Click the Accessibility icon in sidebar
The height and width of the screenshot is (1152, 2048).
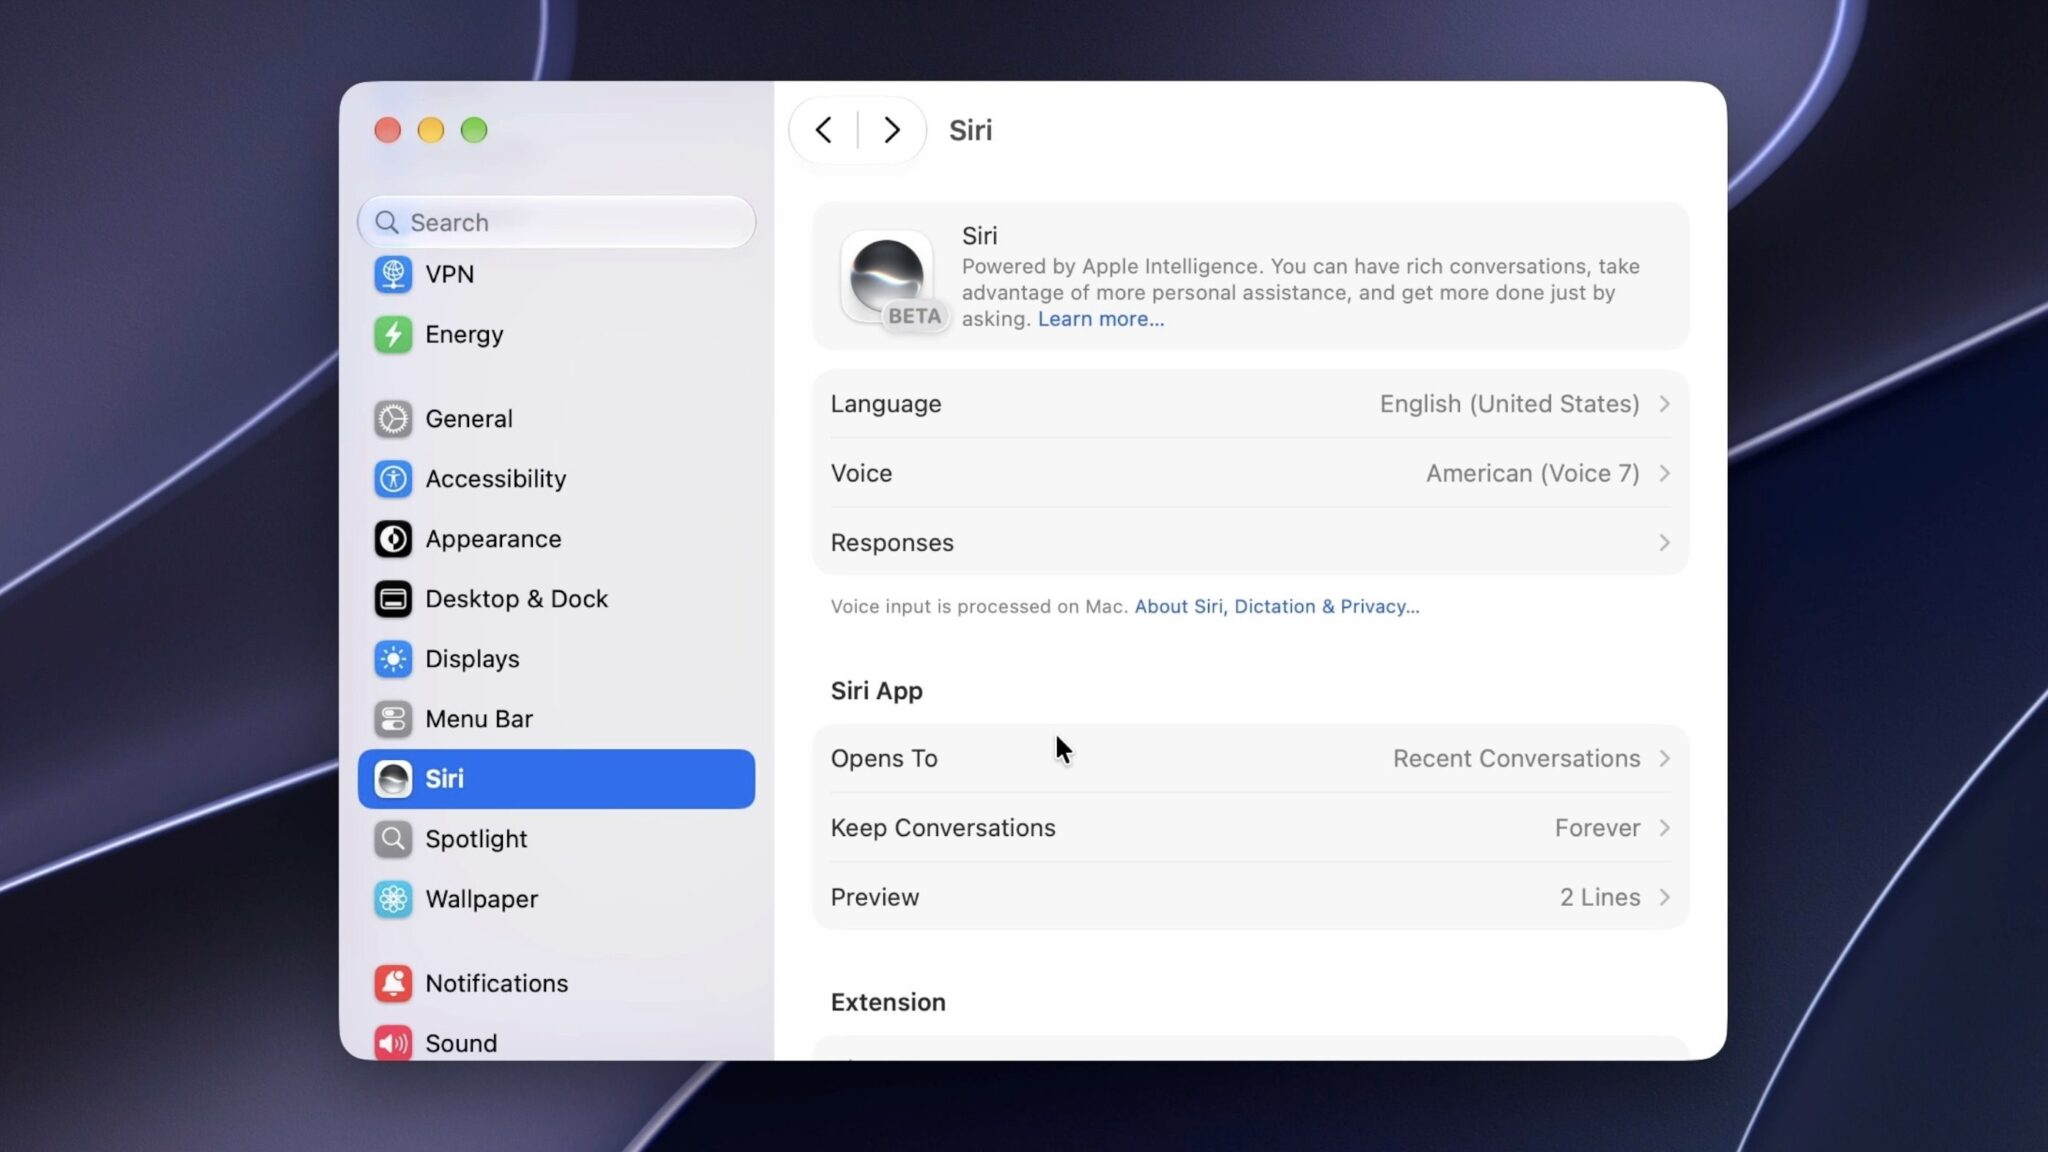[x=393, y=479]
